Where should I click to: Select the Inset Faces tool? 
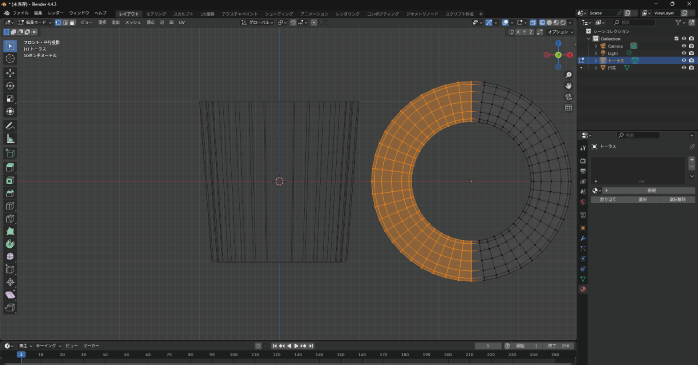[x=10, y=180]
